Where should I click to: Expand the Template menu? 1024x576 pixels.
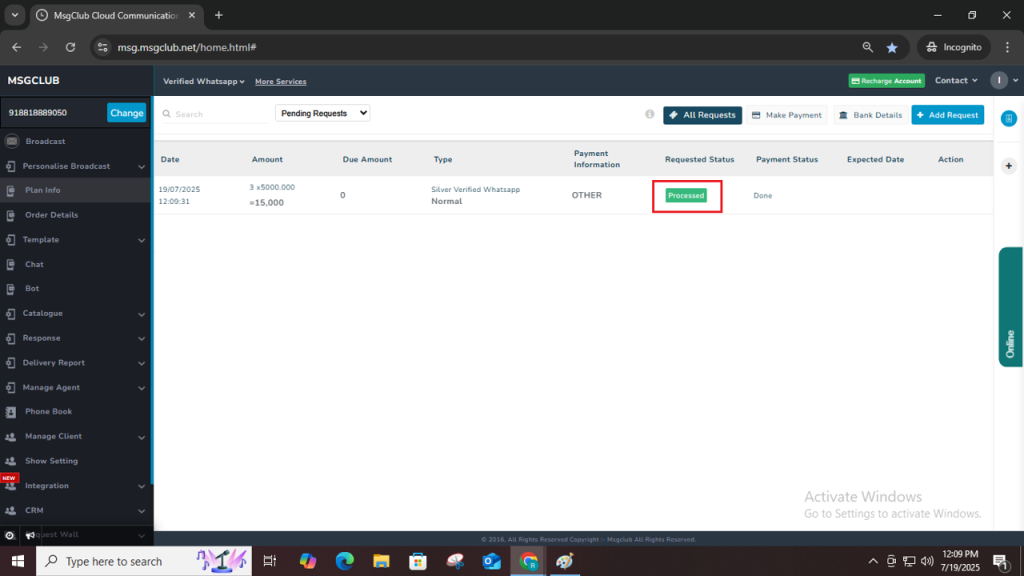click(141, 240)
